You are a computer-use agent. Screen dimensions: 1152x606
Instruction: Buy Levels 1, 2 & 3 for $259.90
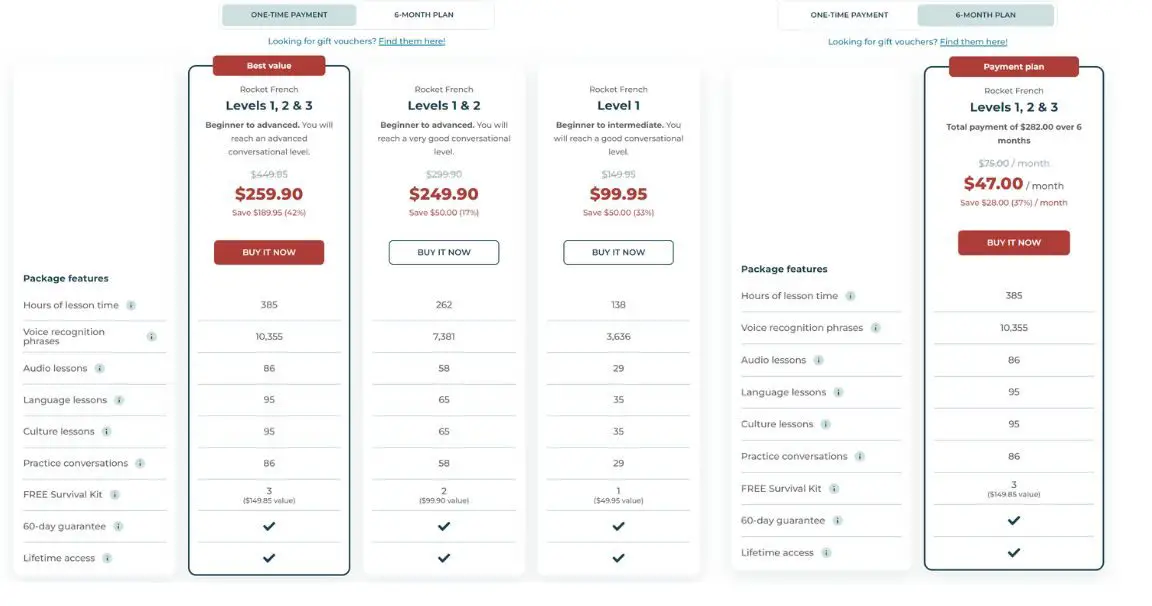point(269,252)
